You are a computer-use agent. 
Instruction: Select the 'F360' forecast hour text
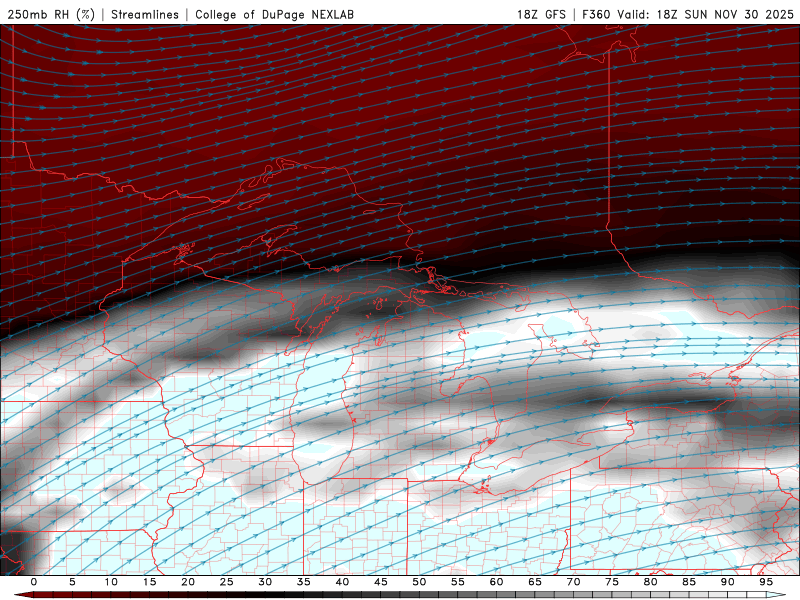pyautogui.click(x=597, y=14)
